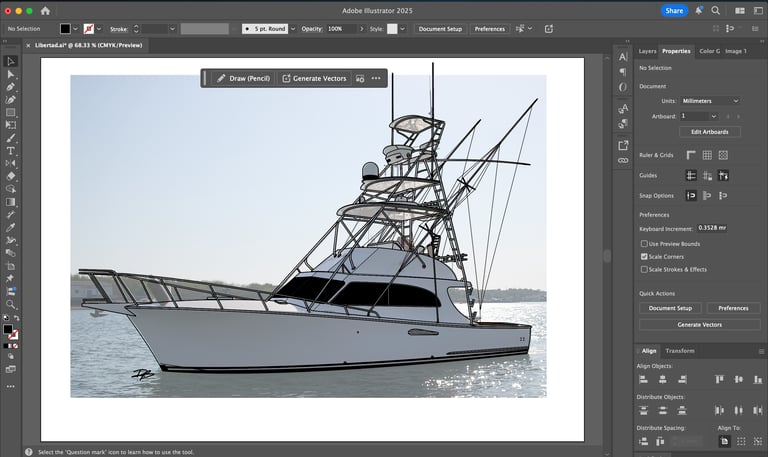This screenshot has width=768, height=457.
Task: Toggle Show Grid icon
Action: pos(707,155)
